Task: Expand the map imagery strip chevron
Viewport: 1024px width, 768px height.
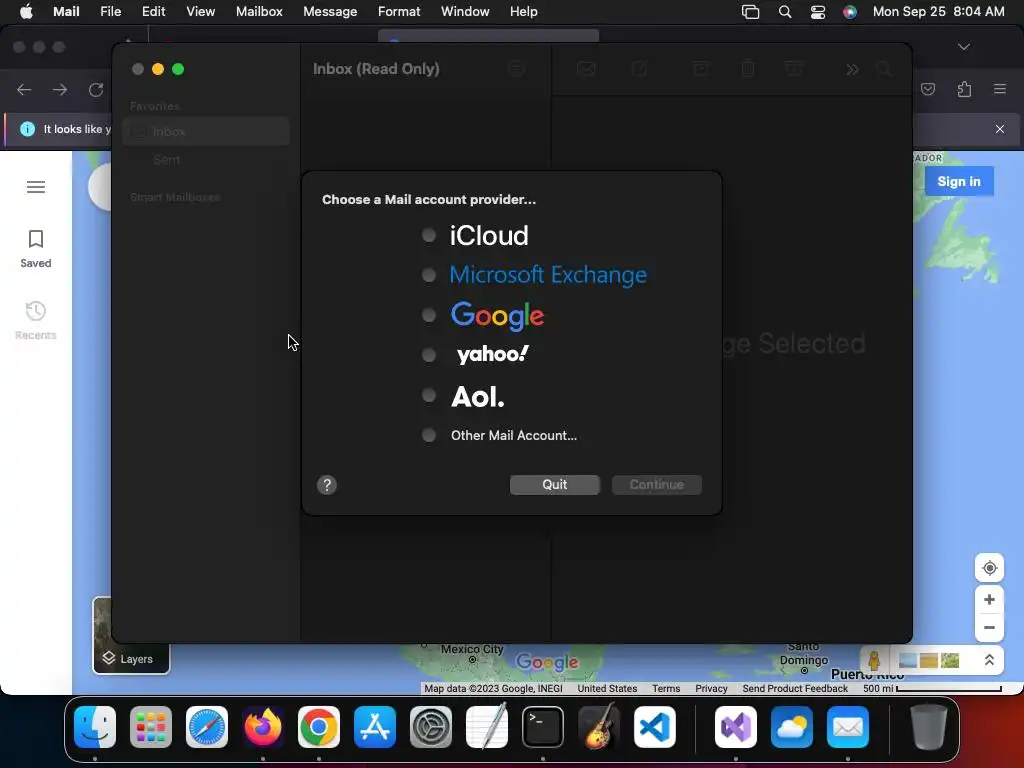Action: pyautogui.click(x=989, y=660)
